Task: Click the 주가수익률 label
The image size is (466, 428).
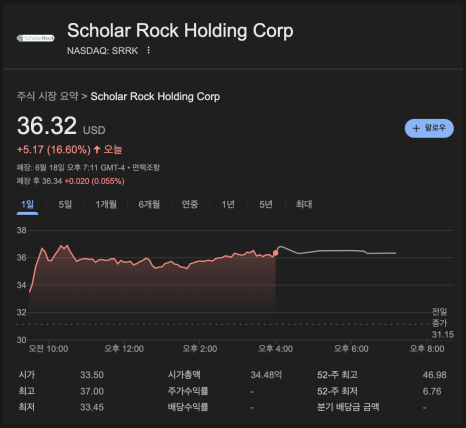Action: 188,391
